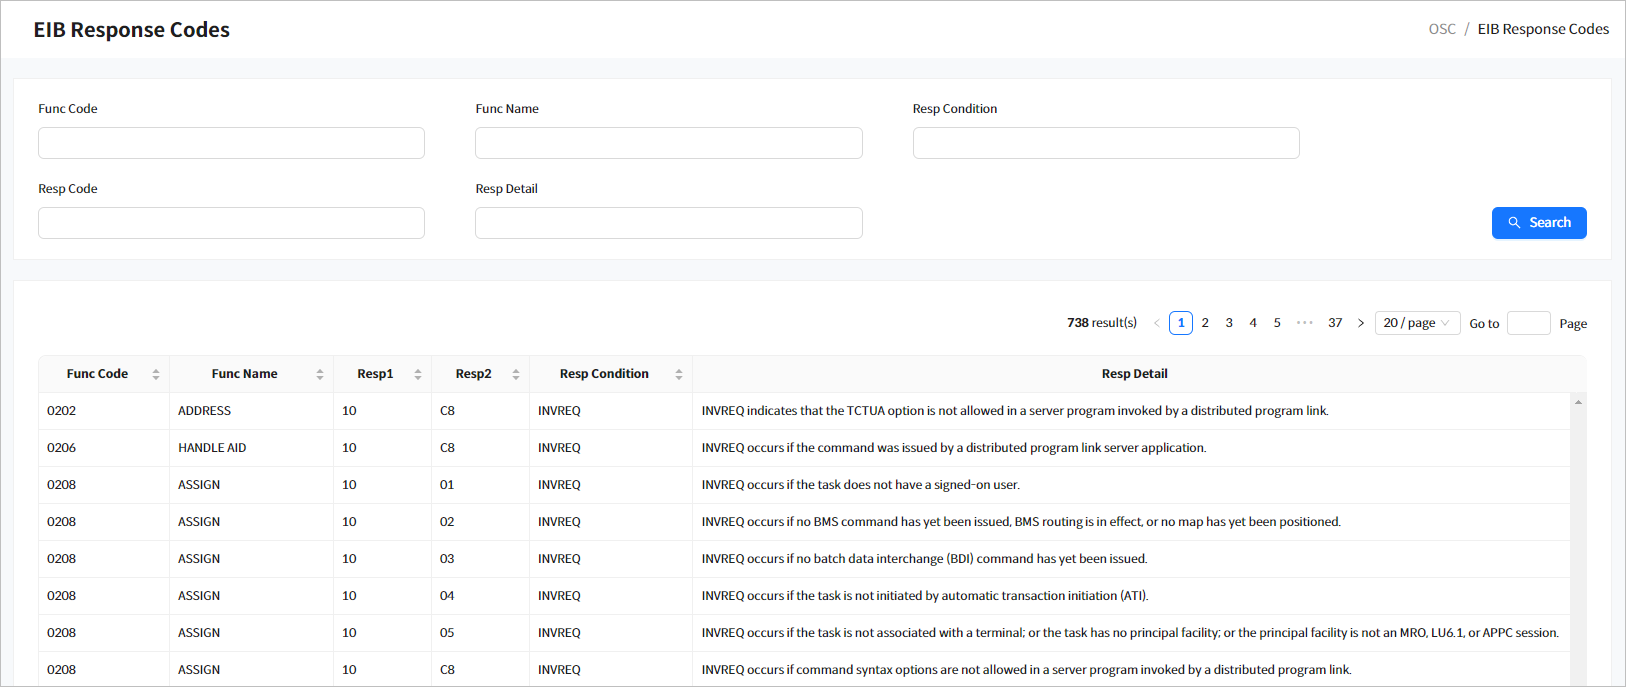The image size is (1626, 687).
Task: Click the previous page left arrow
Action: pyautogui.click(x=1157, y=323)
